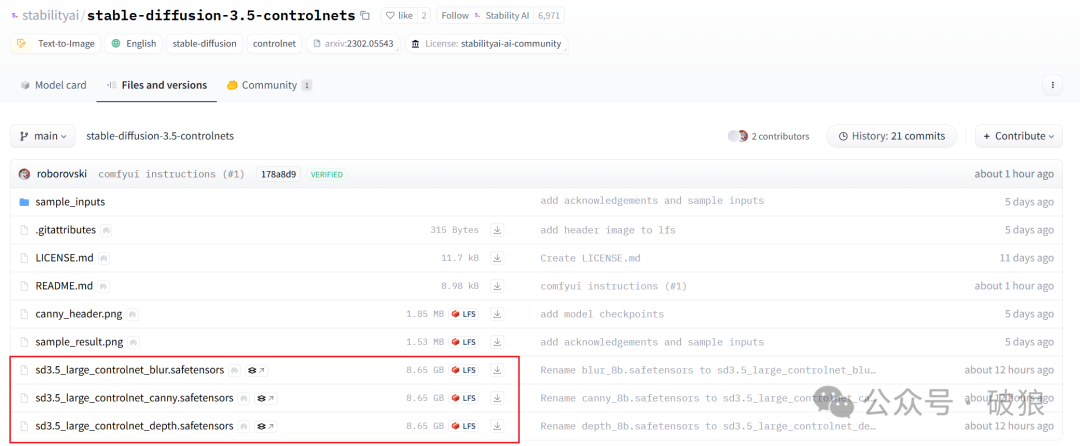Click the security scan icon beside sample_result.png

point(133,342)
